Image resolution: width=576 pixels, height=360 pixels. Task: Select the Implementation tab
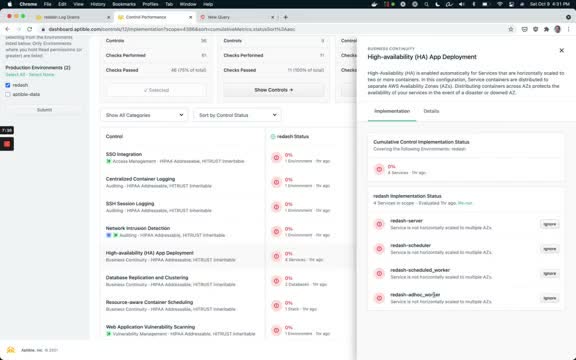pyautogui.click(x=392, y=111)
